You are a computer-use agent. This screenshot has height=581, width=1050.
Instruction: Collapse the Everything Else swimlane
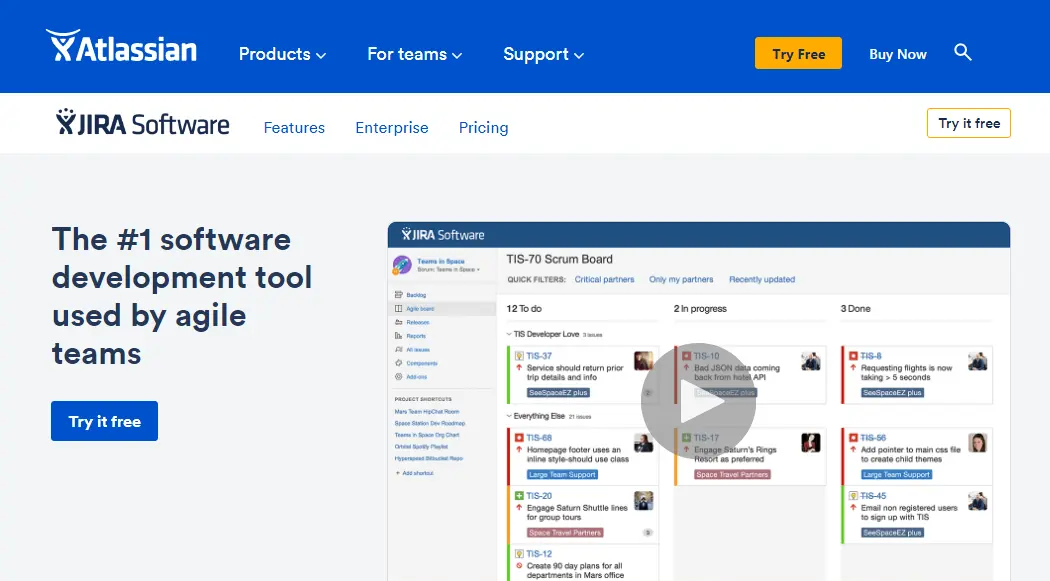tap(509, 416)
